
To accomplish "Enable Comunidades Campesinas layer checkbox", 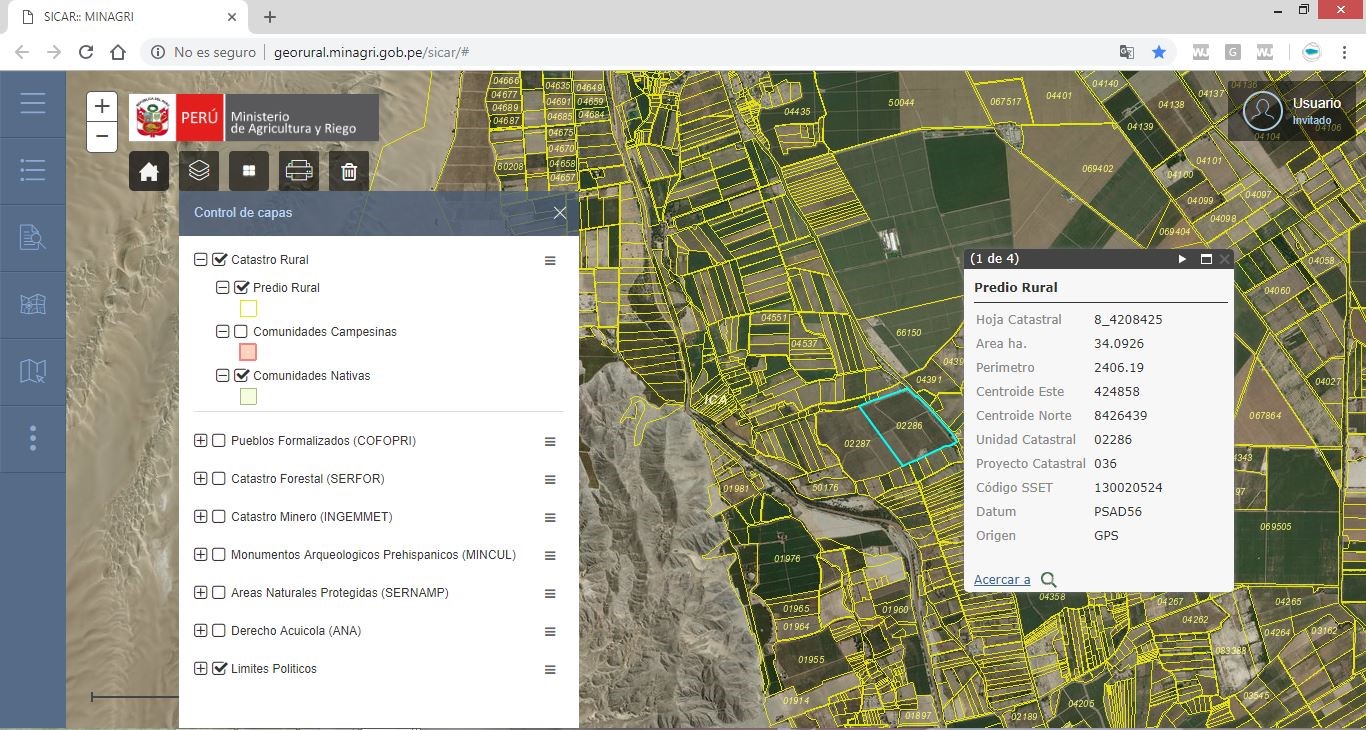I will tap(241, 332).
